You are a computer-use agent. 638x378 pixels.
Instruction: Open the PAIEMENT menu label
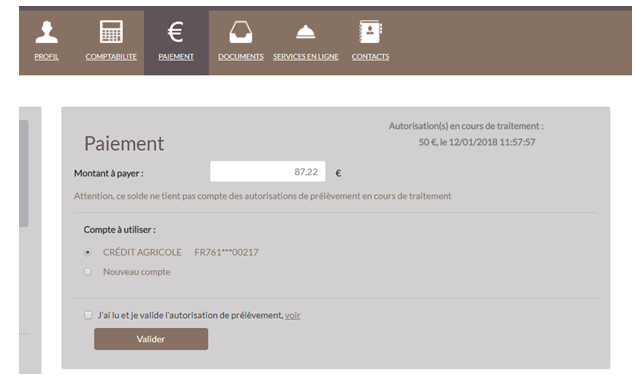click(176, 57)
